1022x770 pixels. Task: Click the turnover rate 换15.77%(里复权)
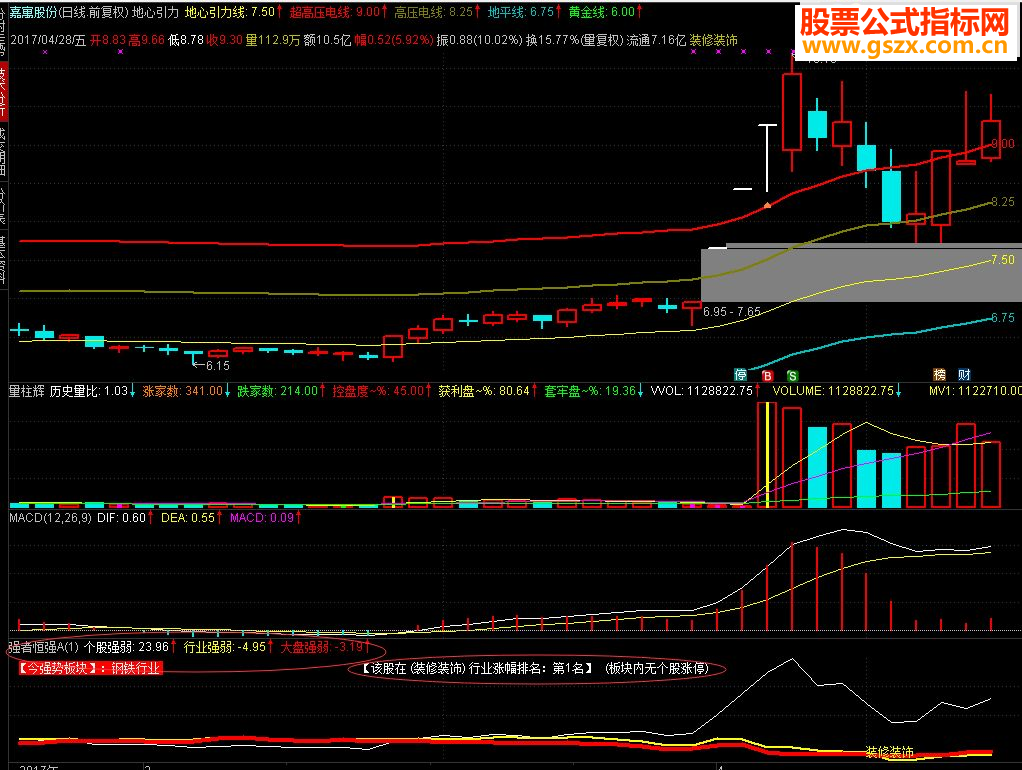point(574,40)
